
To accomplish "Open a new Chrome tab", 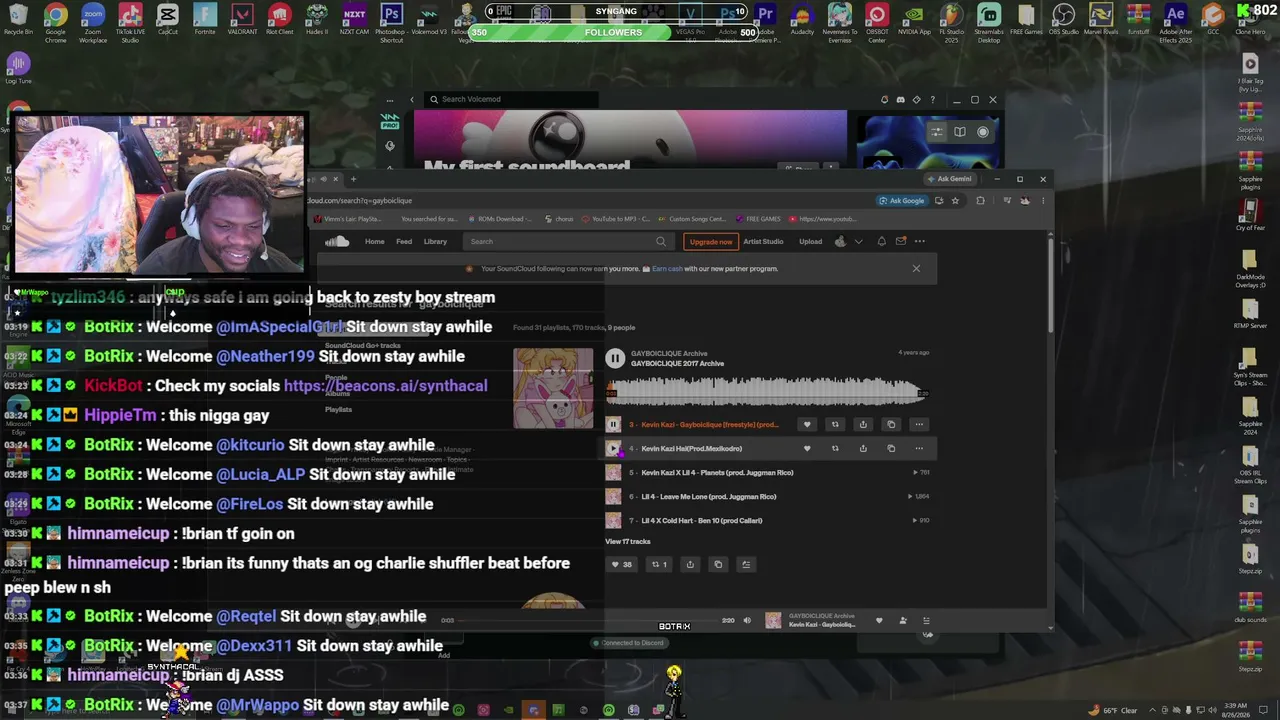I will coord(353,179).
